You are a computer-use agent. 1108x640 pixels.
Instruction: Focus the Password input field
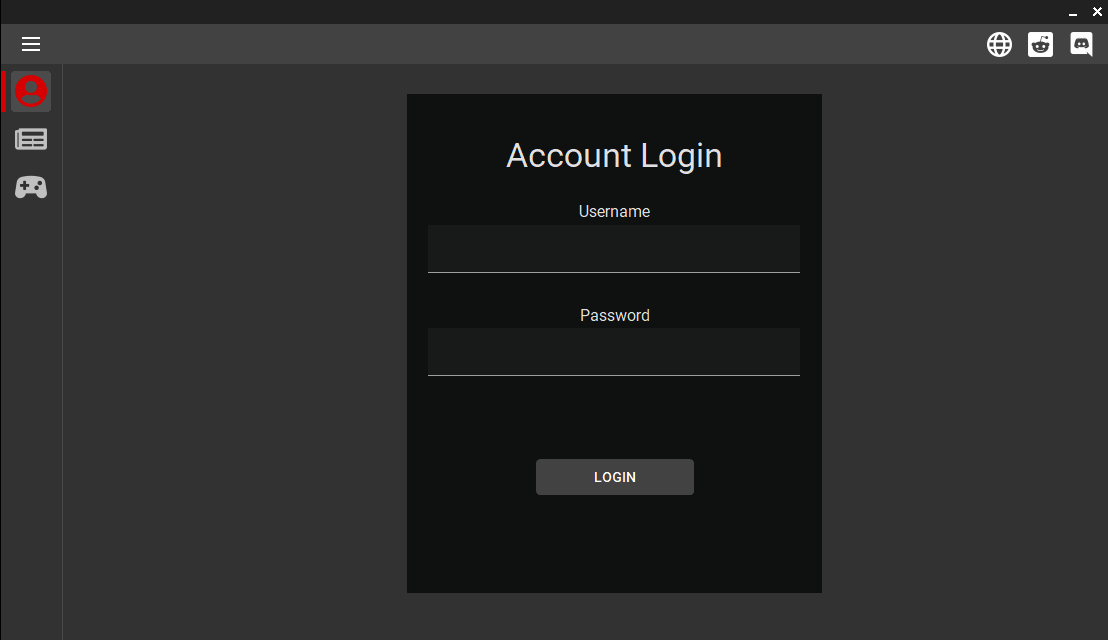coord(613,352)
